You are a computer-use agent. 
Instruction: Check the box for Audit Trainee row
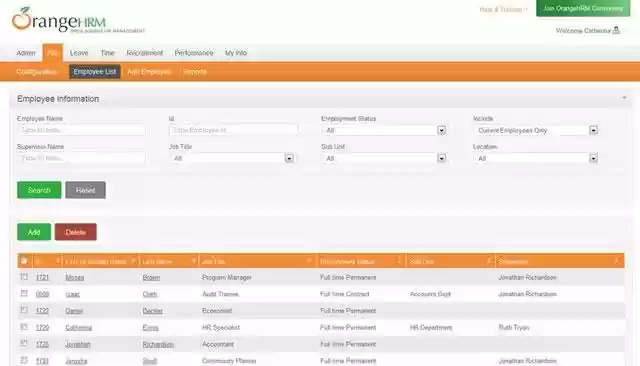point(24,293)
